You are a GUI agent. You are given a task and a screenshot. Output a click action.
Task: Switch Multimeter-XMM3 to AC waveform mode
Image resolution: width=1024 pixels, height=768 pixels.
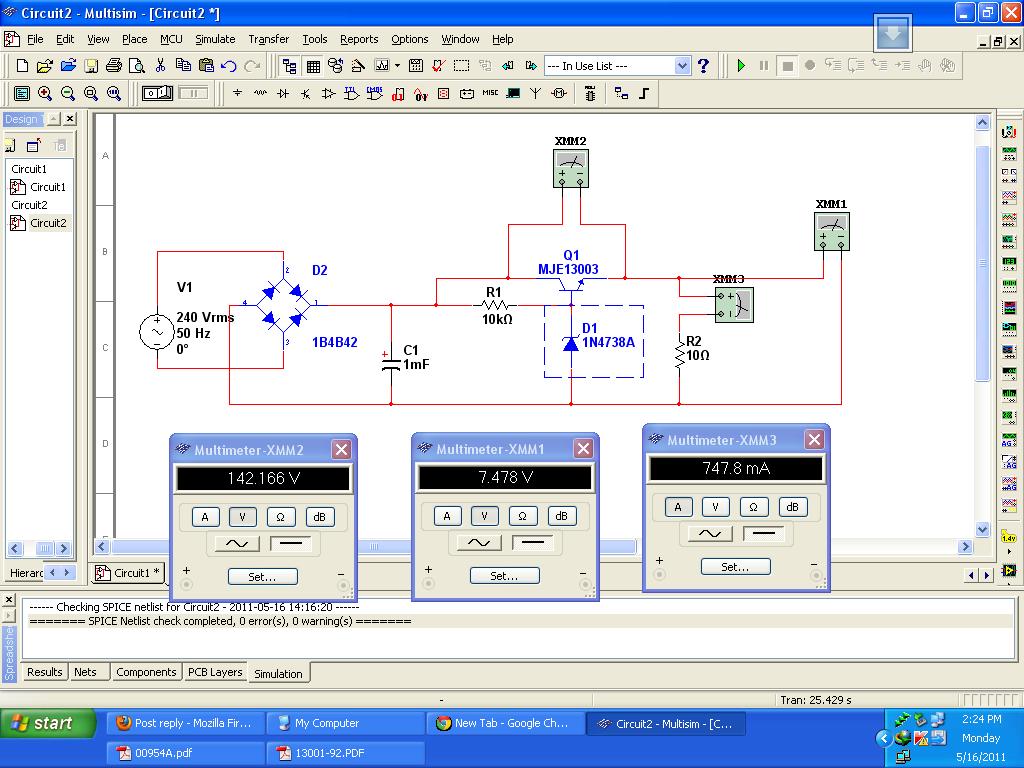pos(711,533)
